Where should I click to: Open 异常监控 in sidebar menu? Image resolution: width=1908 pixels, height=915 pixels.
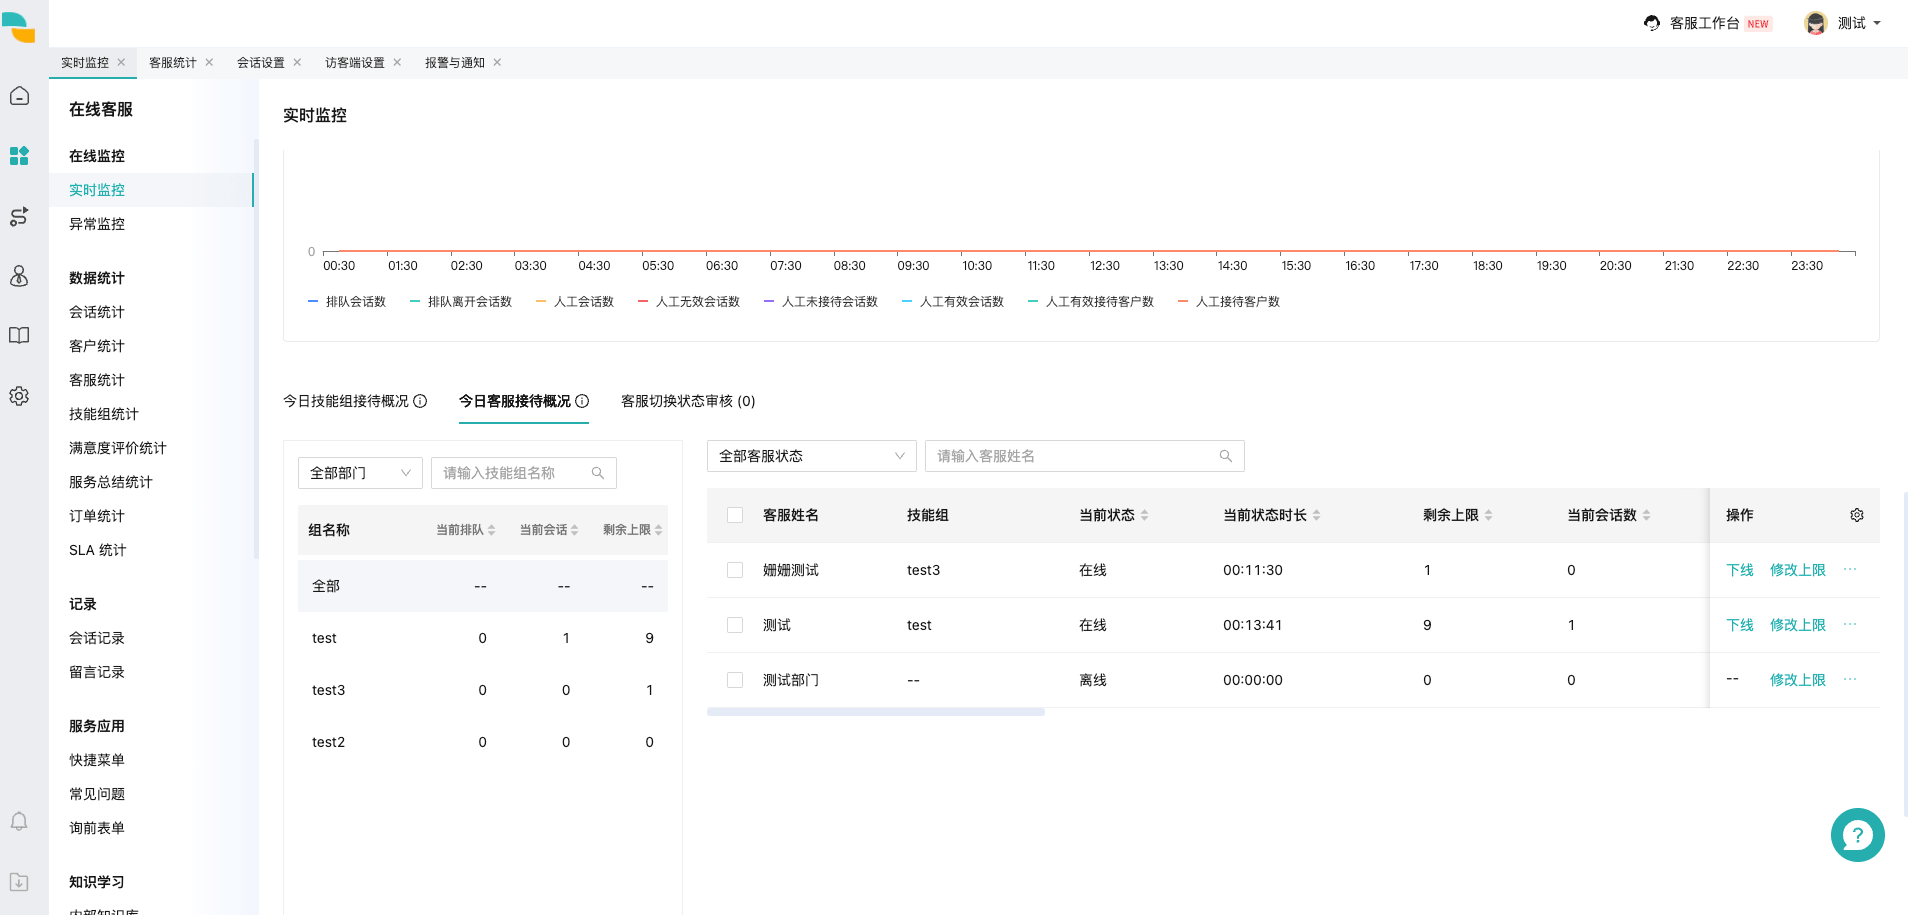pos(97,224)
